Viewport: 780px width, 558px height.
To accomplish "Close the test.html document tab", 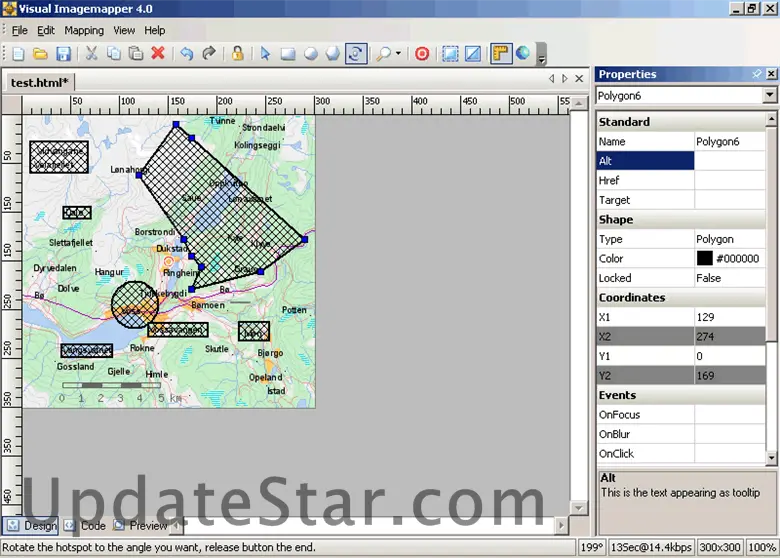I will click(579, 79).
